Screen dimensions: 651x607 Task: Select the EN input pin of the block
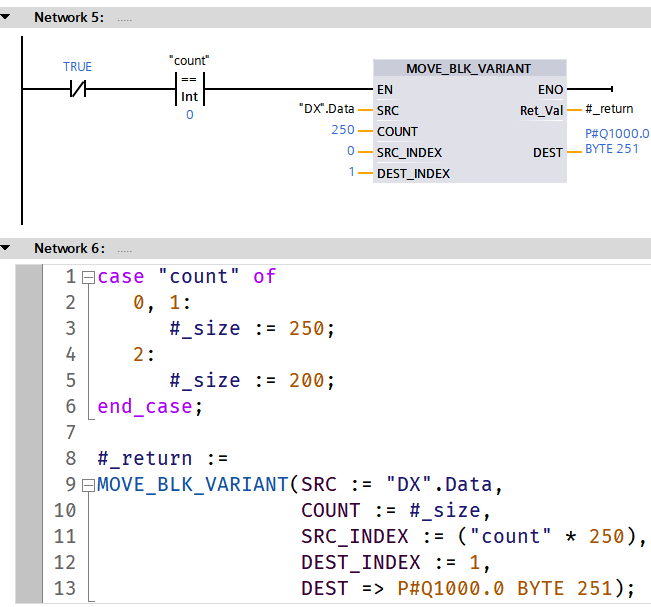pyautogui.click(x=386, y=89)
